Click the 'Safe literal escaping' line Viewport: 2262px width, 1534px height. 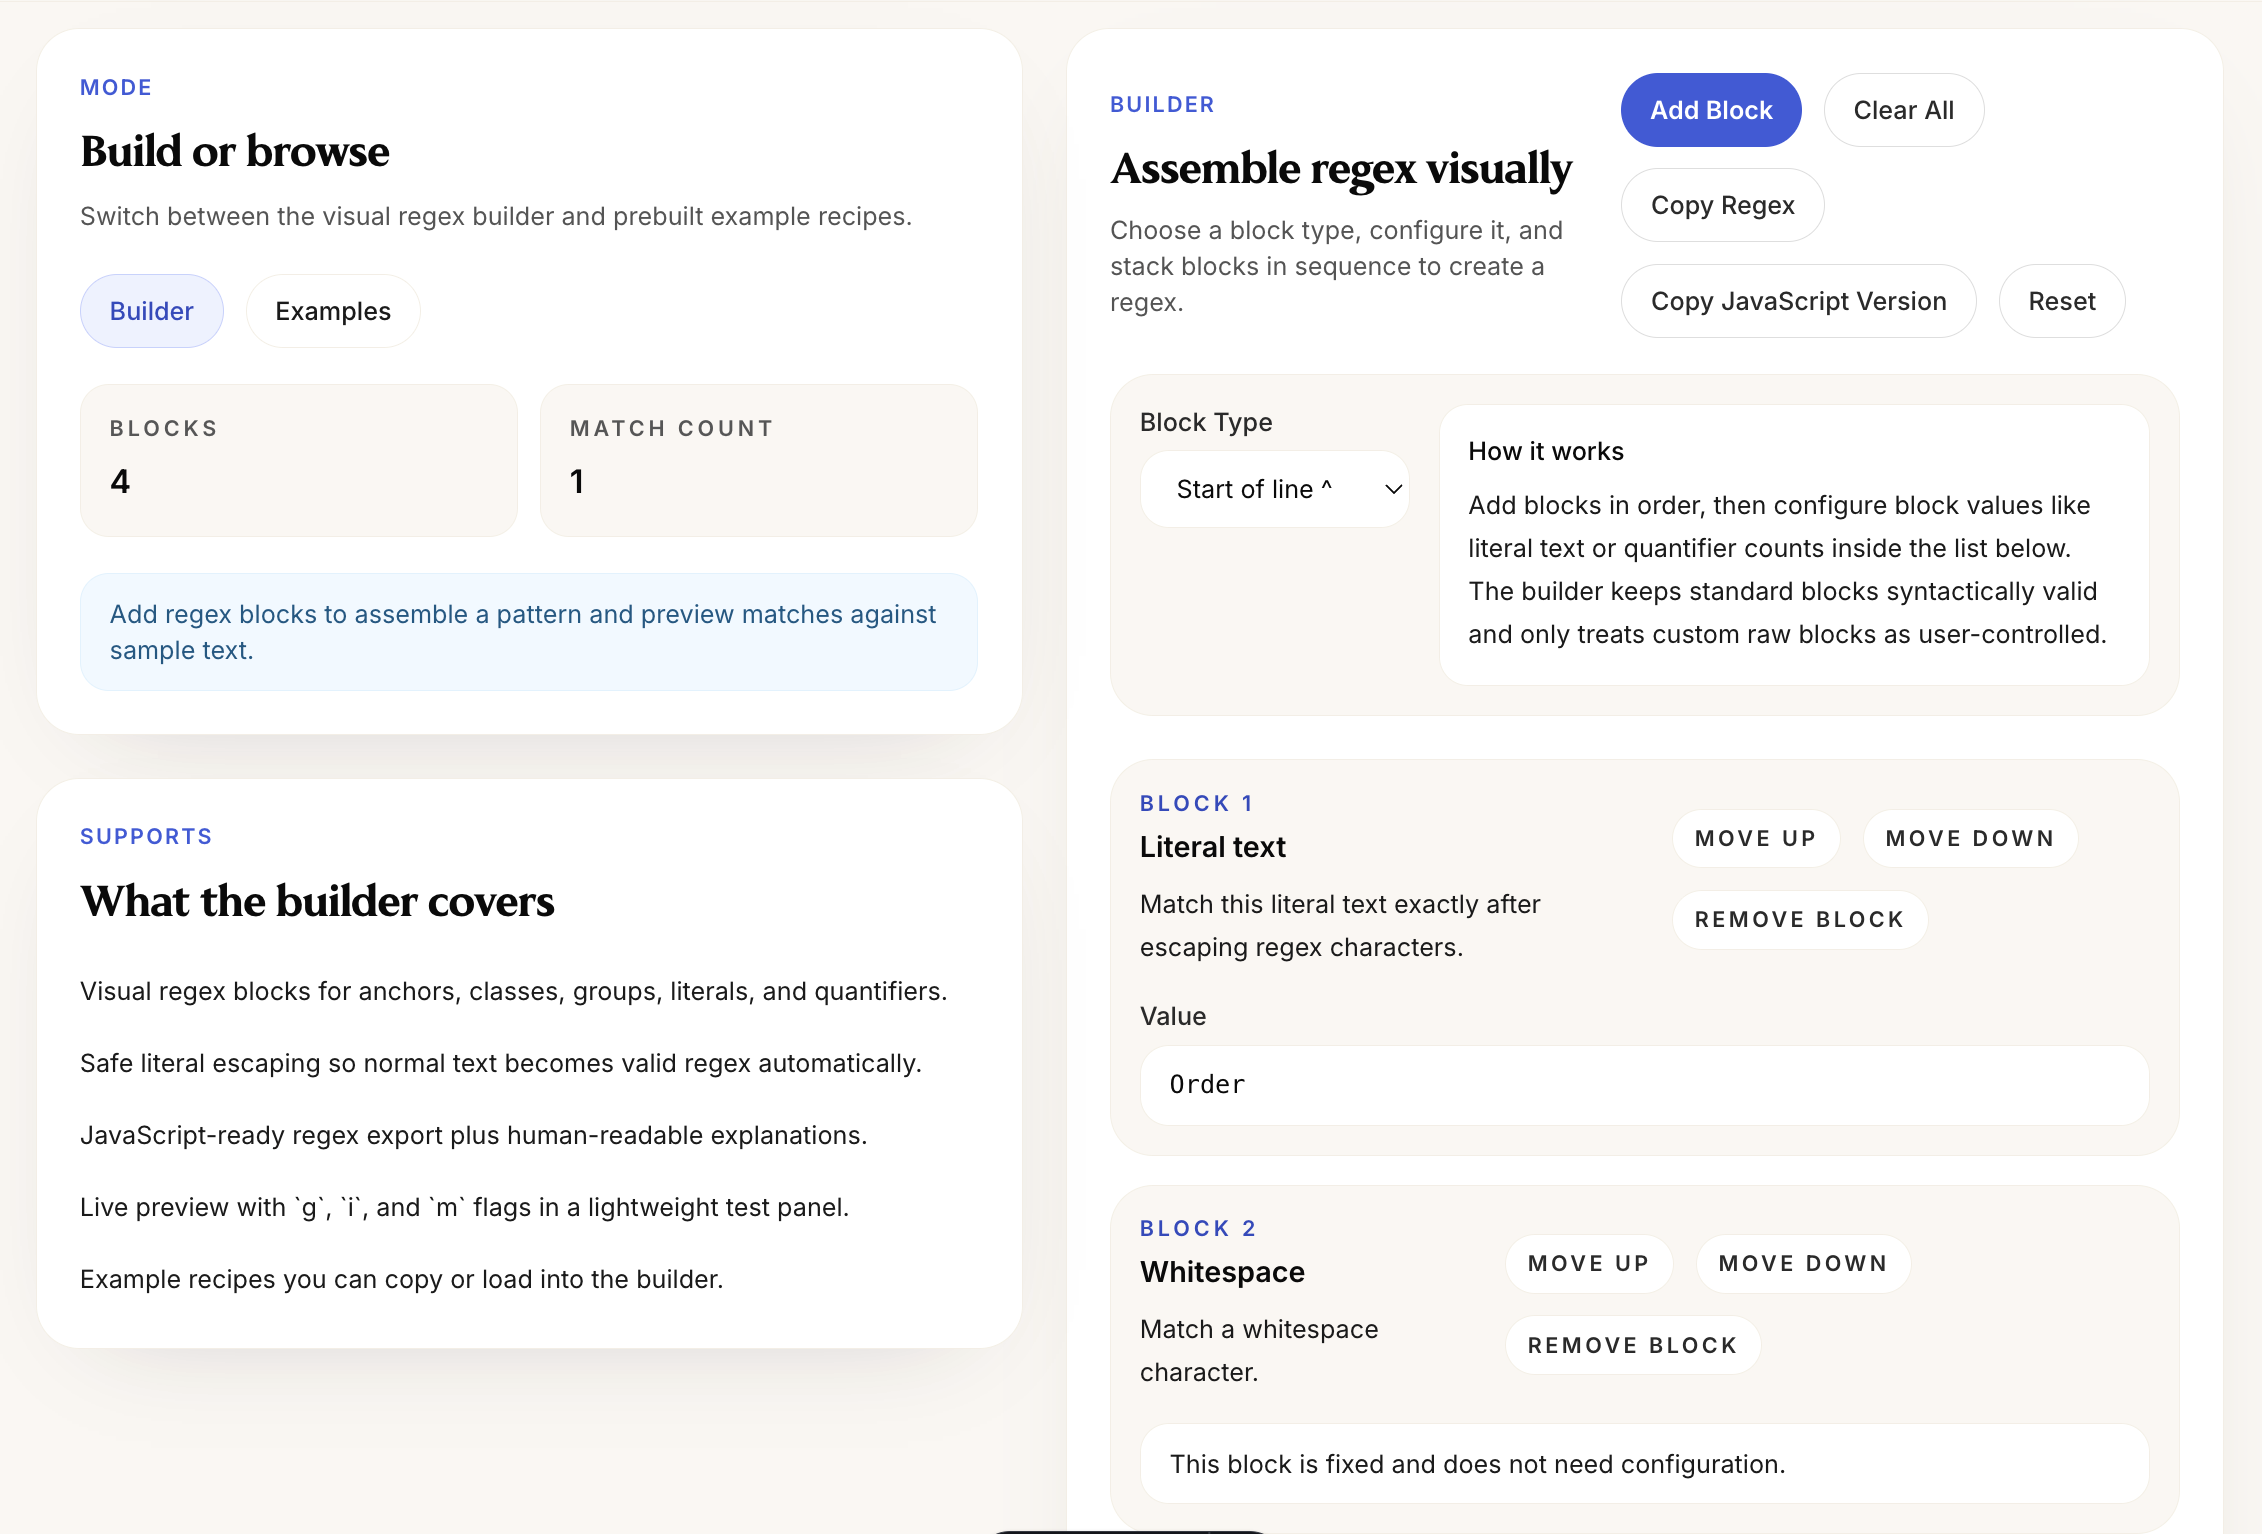point(501,1063)
